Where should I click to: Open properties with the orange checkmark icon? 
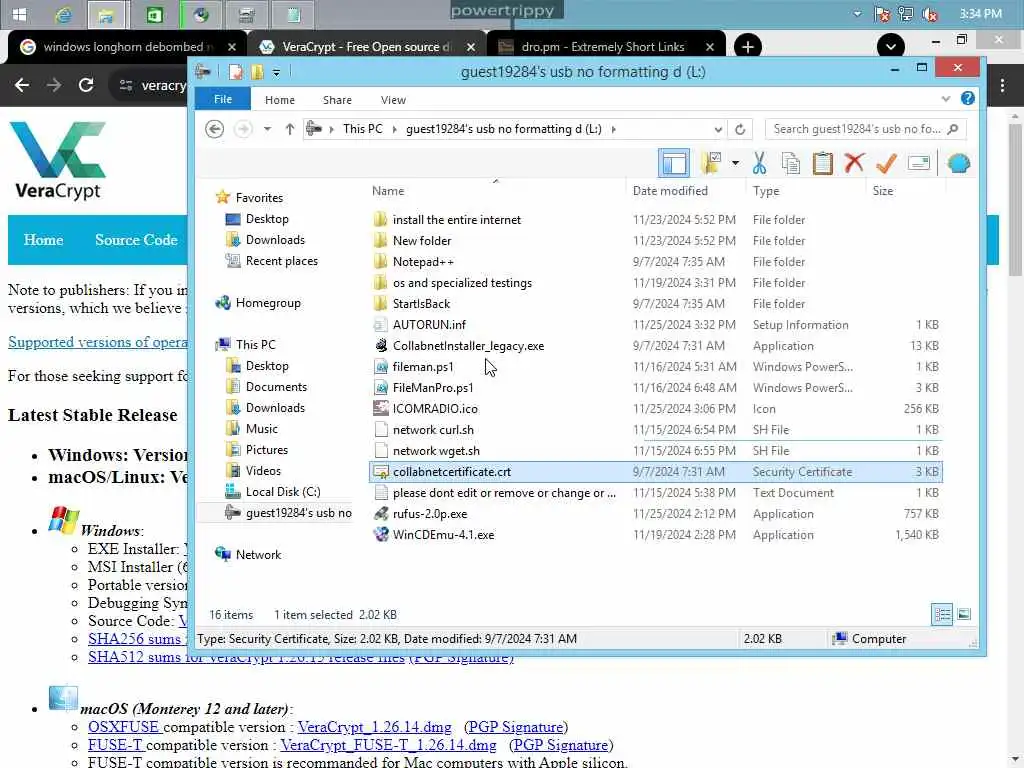886,163
